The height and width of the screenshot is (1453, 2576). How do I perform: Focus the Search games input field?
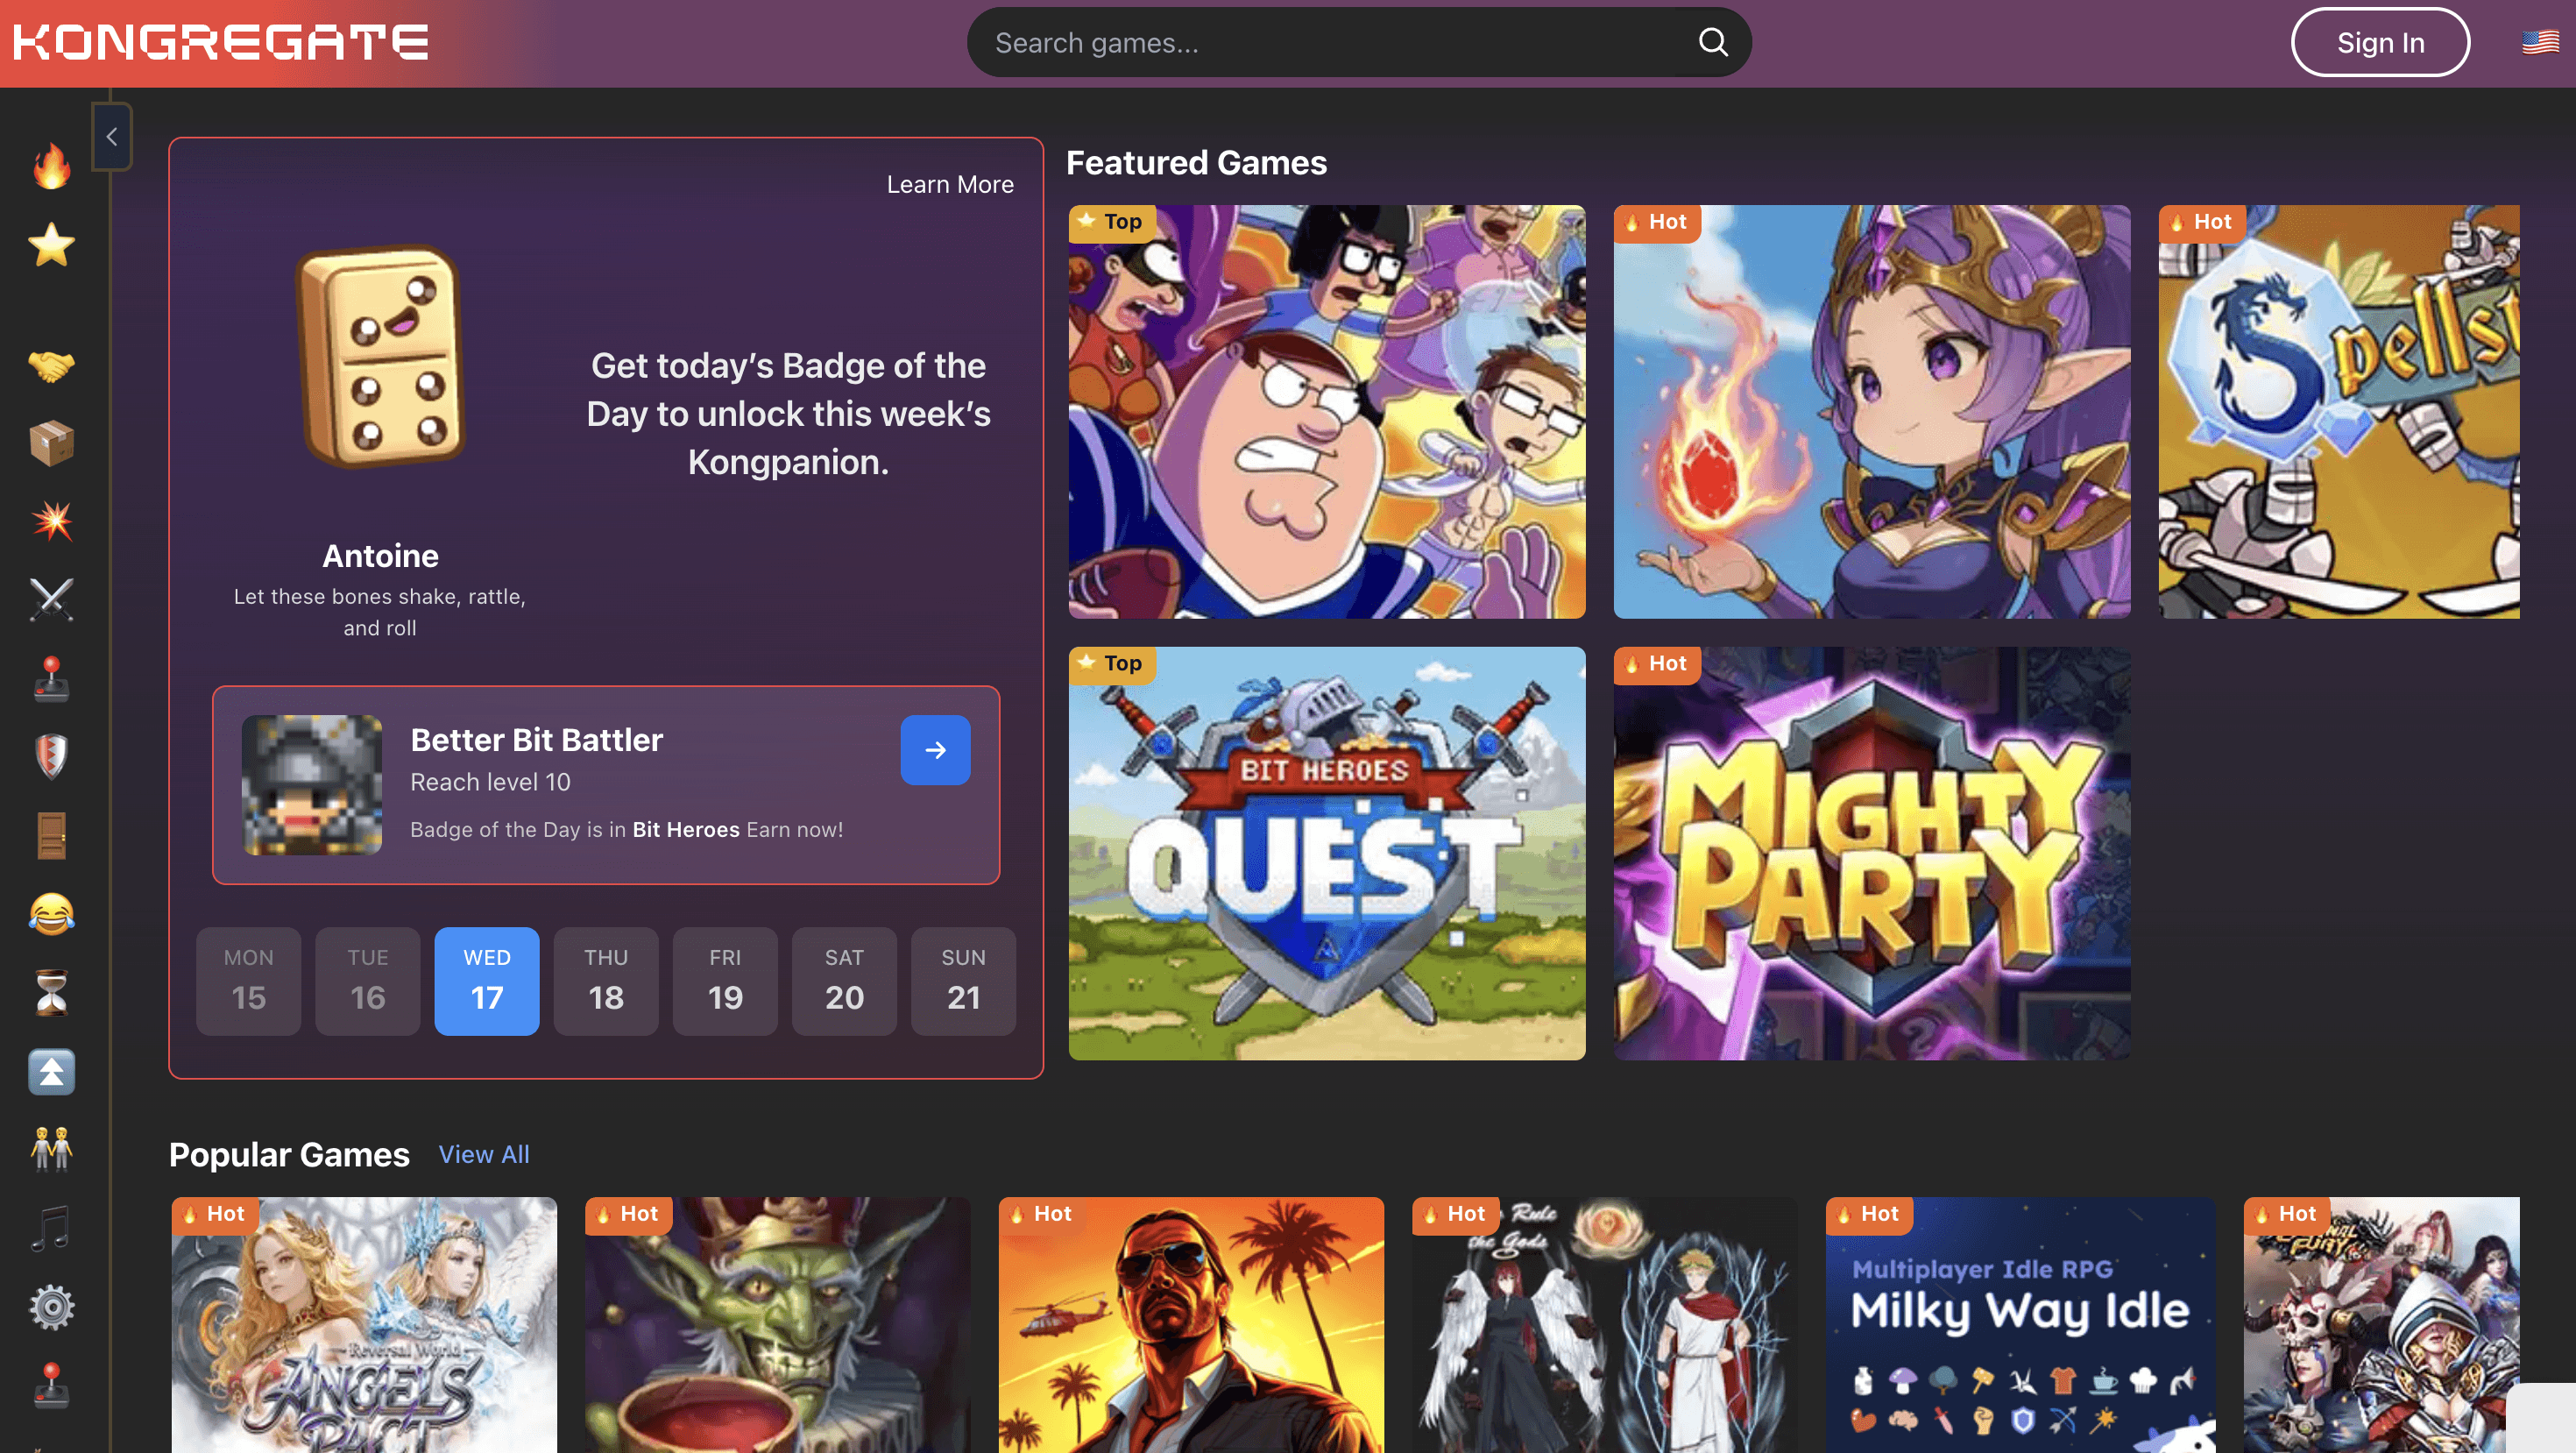click(1330, 42)
